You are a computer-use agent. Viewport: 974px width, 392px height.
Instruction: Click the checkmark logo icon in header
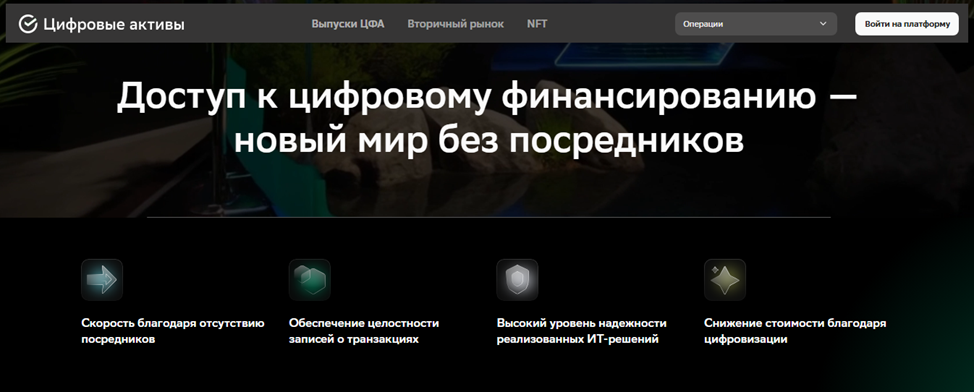pos(28,24)
